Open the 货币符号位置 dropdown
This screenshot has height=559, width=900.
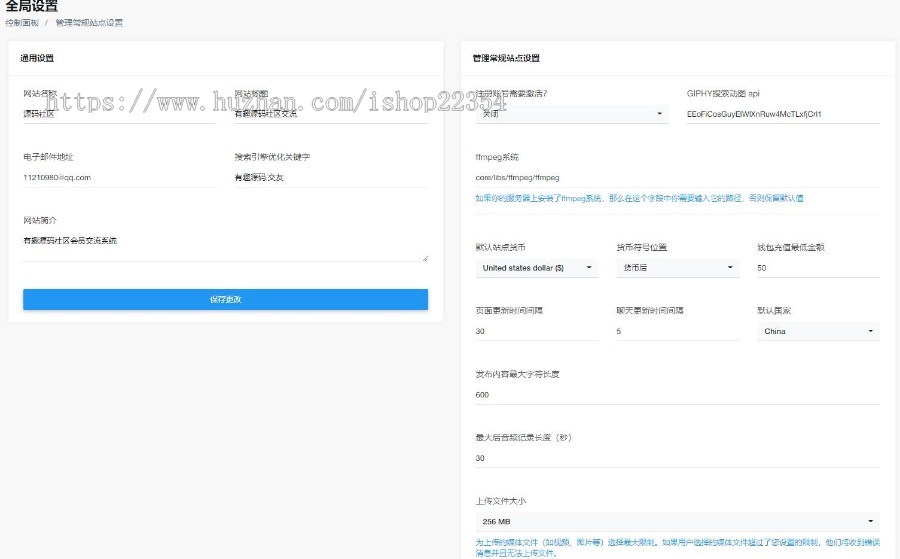pos(677,267)
